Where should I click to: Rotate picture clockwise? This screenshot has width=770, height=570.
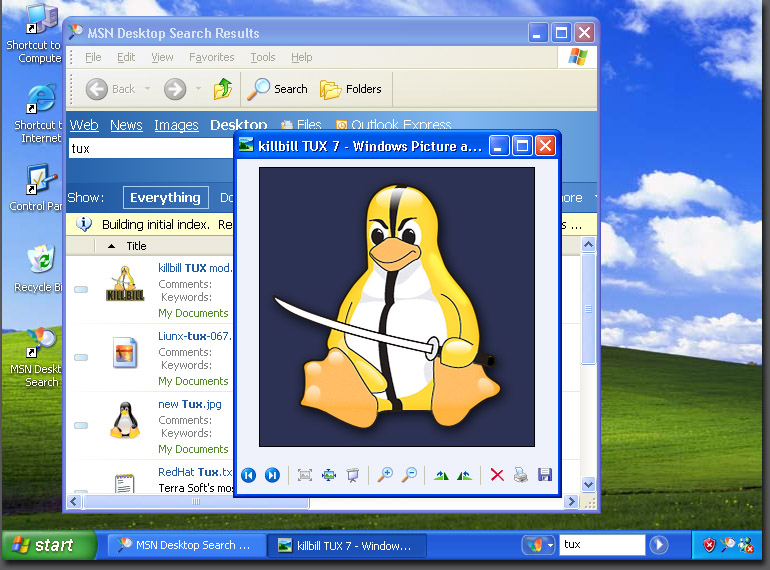click(441, 475)
